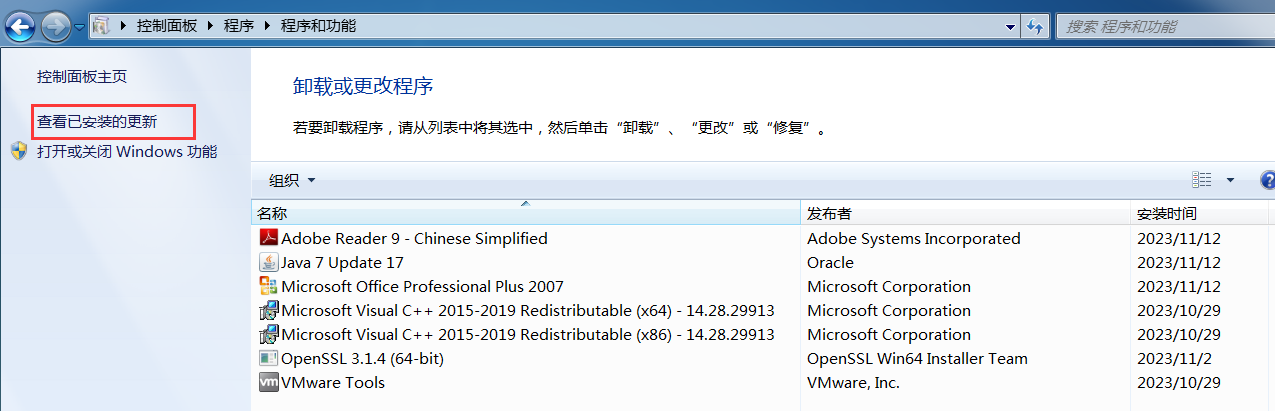This screenshot has width=1275, height=411.
Task: Click publisher VMware, Inc. cell
Action: tap(853, 382)
